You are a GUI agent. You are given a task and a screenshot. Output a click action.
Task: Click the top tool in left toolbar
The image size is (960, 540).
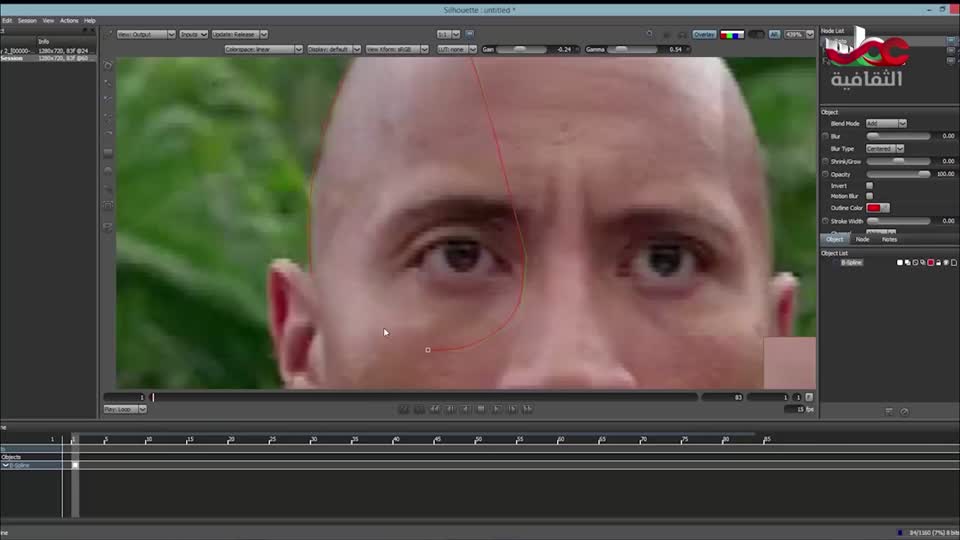108,65
